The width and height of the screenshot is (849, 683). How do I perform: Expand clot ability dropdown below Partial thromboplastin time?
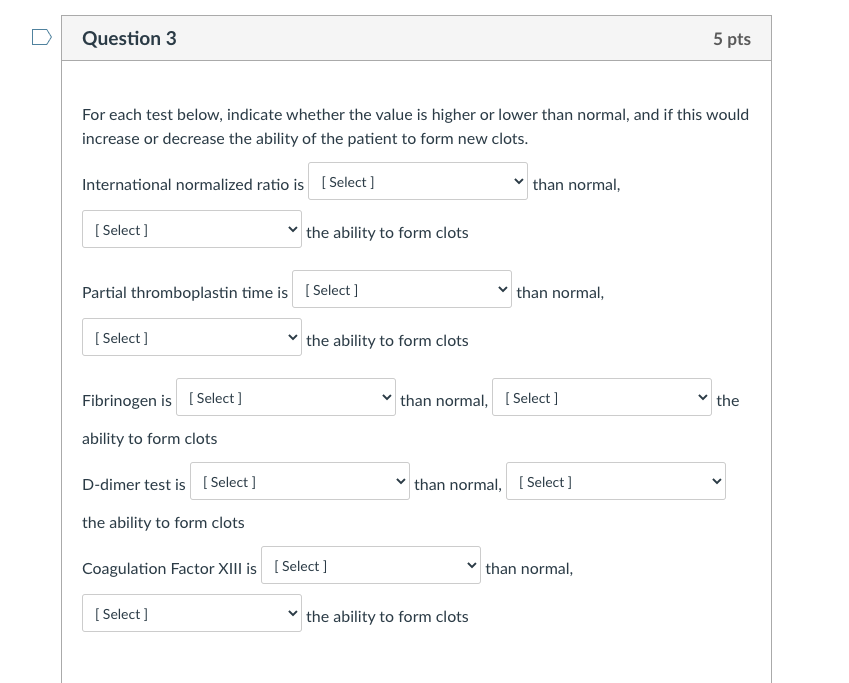[191, 338]
